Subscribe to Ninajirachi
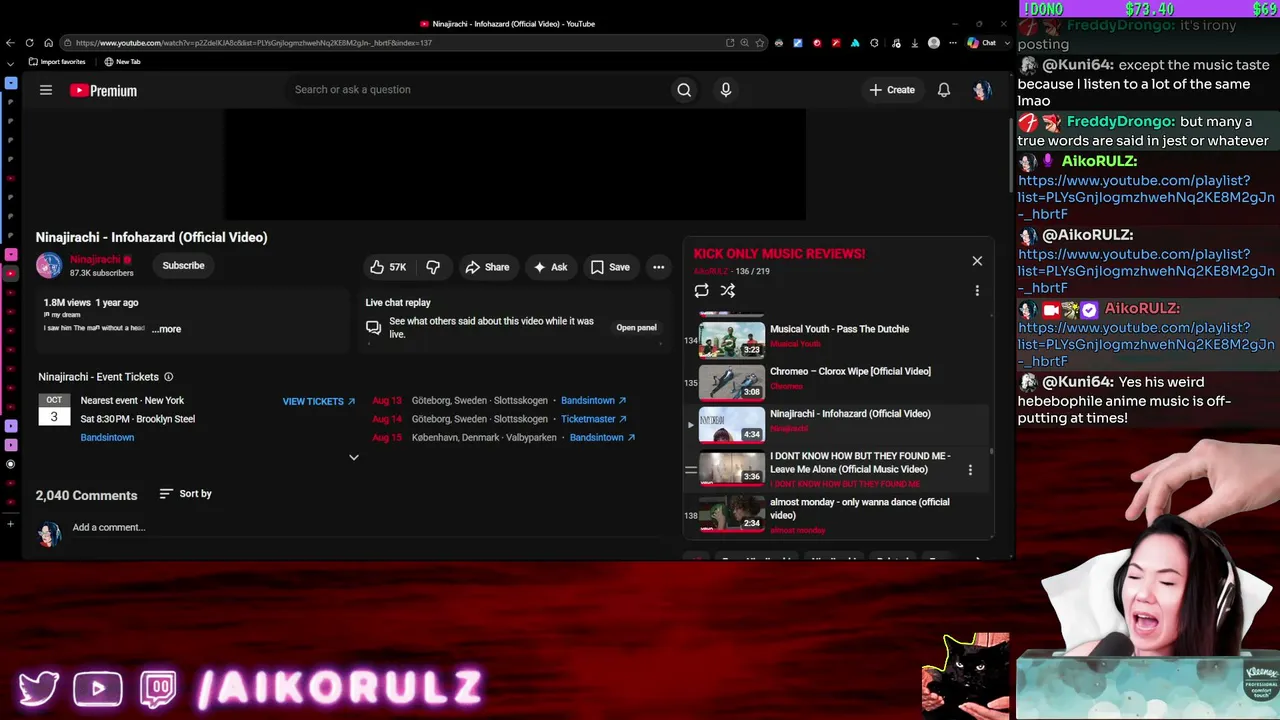The image size is (1280, 720). 183,266
